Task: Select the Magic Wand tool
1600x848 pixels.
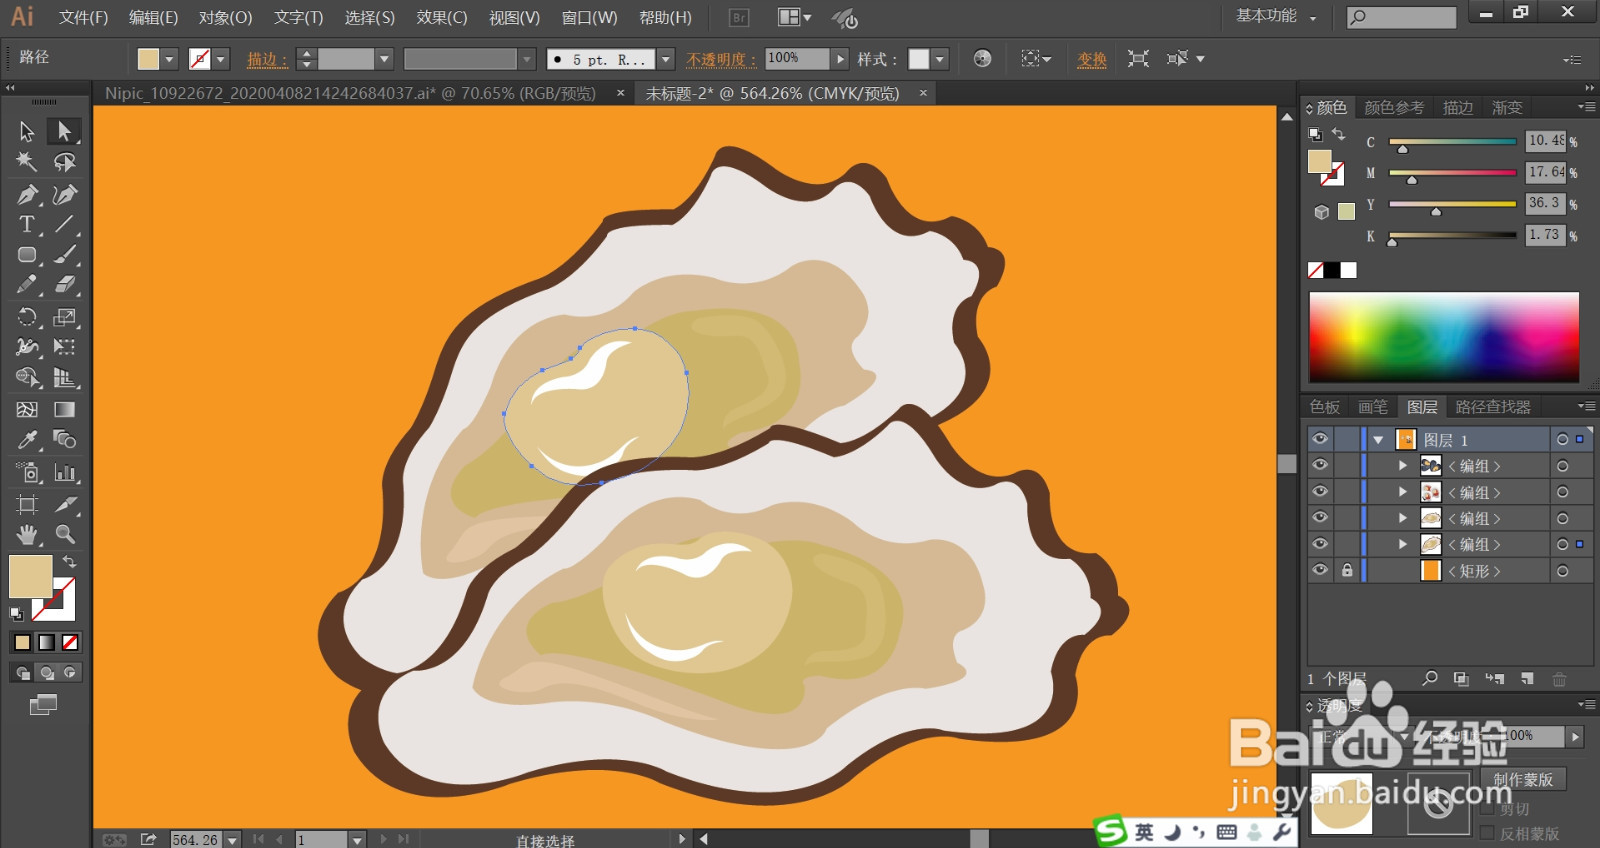Action: coord(27,162)
